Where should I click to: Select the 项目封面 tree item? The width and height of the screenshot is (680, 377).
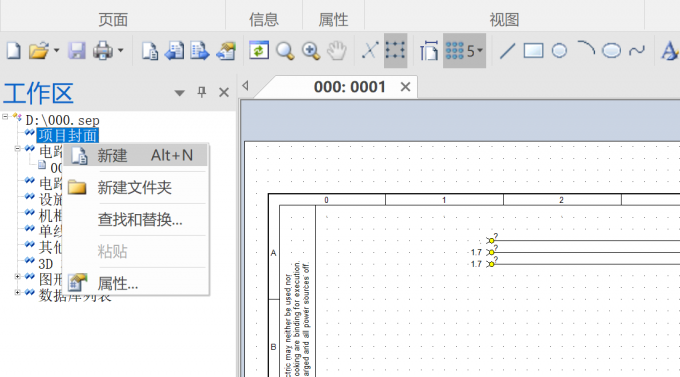pyautogui.click(x=68, y=135)
